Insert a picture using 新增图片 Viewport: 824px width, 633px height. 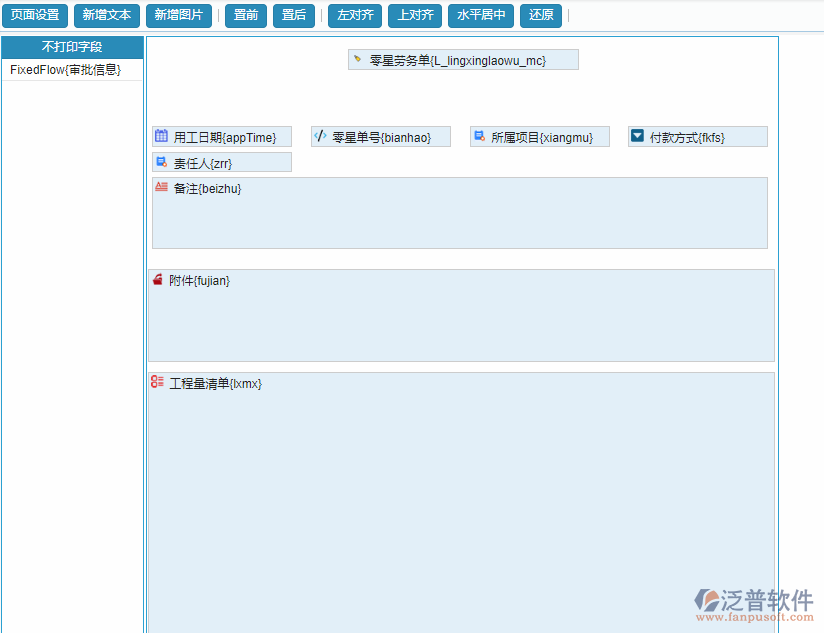coord(179,15)
